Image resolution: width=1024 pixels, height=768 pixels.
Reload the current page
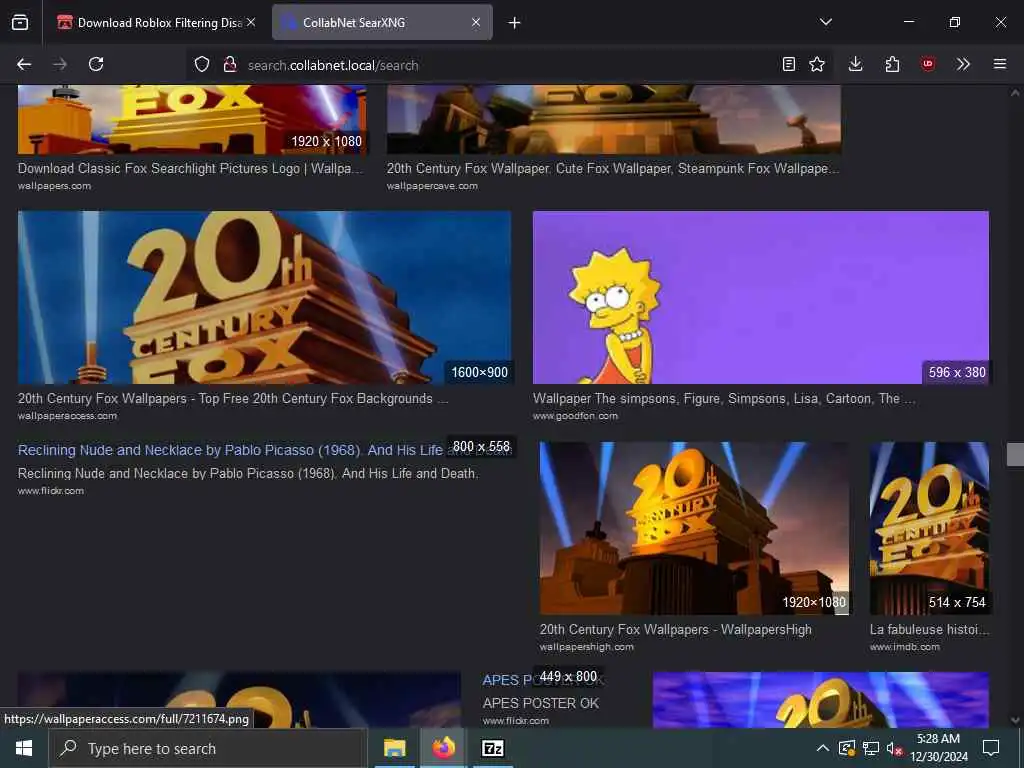pyautogui.click(x=96, y=64)
